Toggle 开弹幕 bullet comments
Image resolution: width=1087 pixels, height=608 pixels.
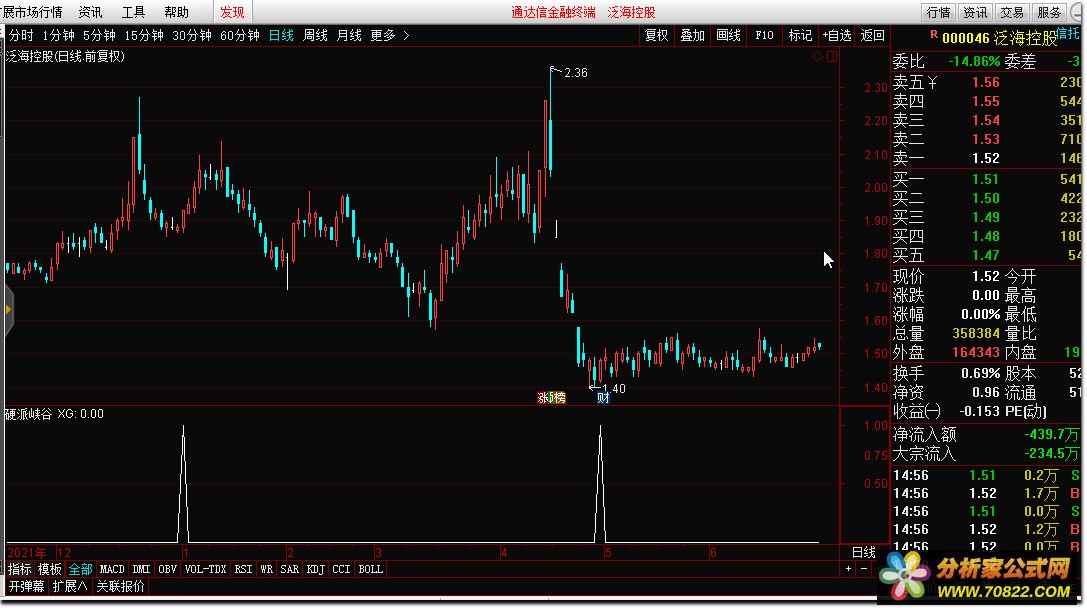[x=26, y=587]
